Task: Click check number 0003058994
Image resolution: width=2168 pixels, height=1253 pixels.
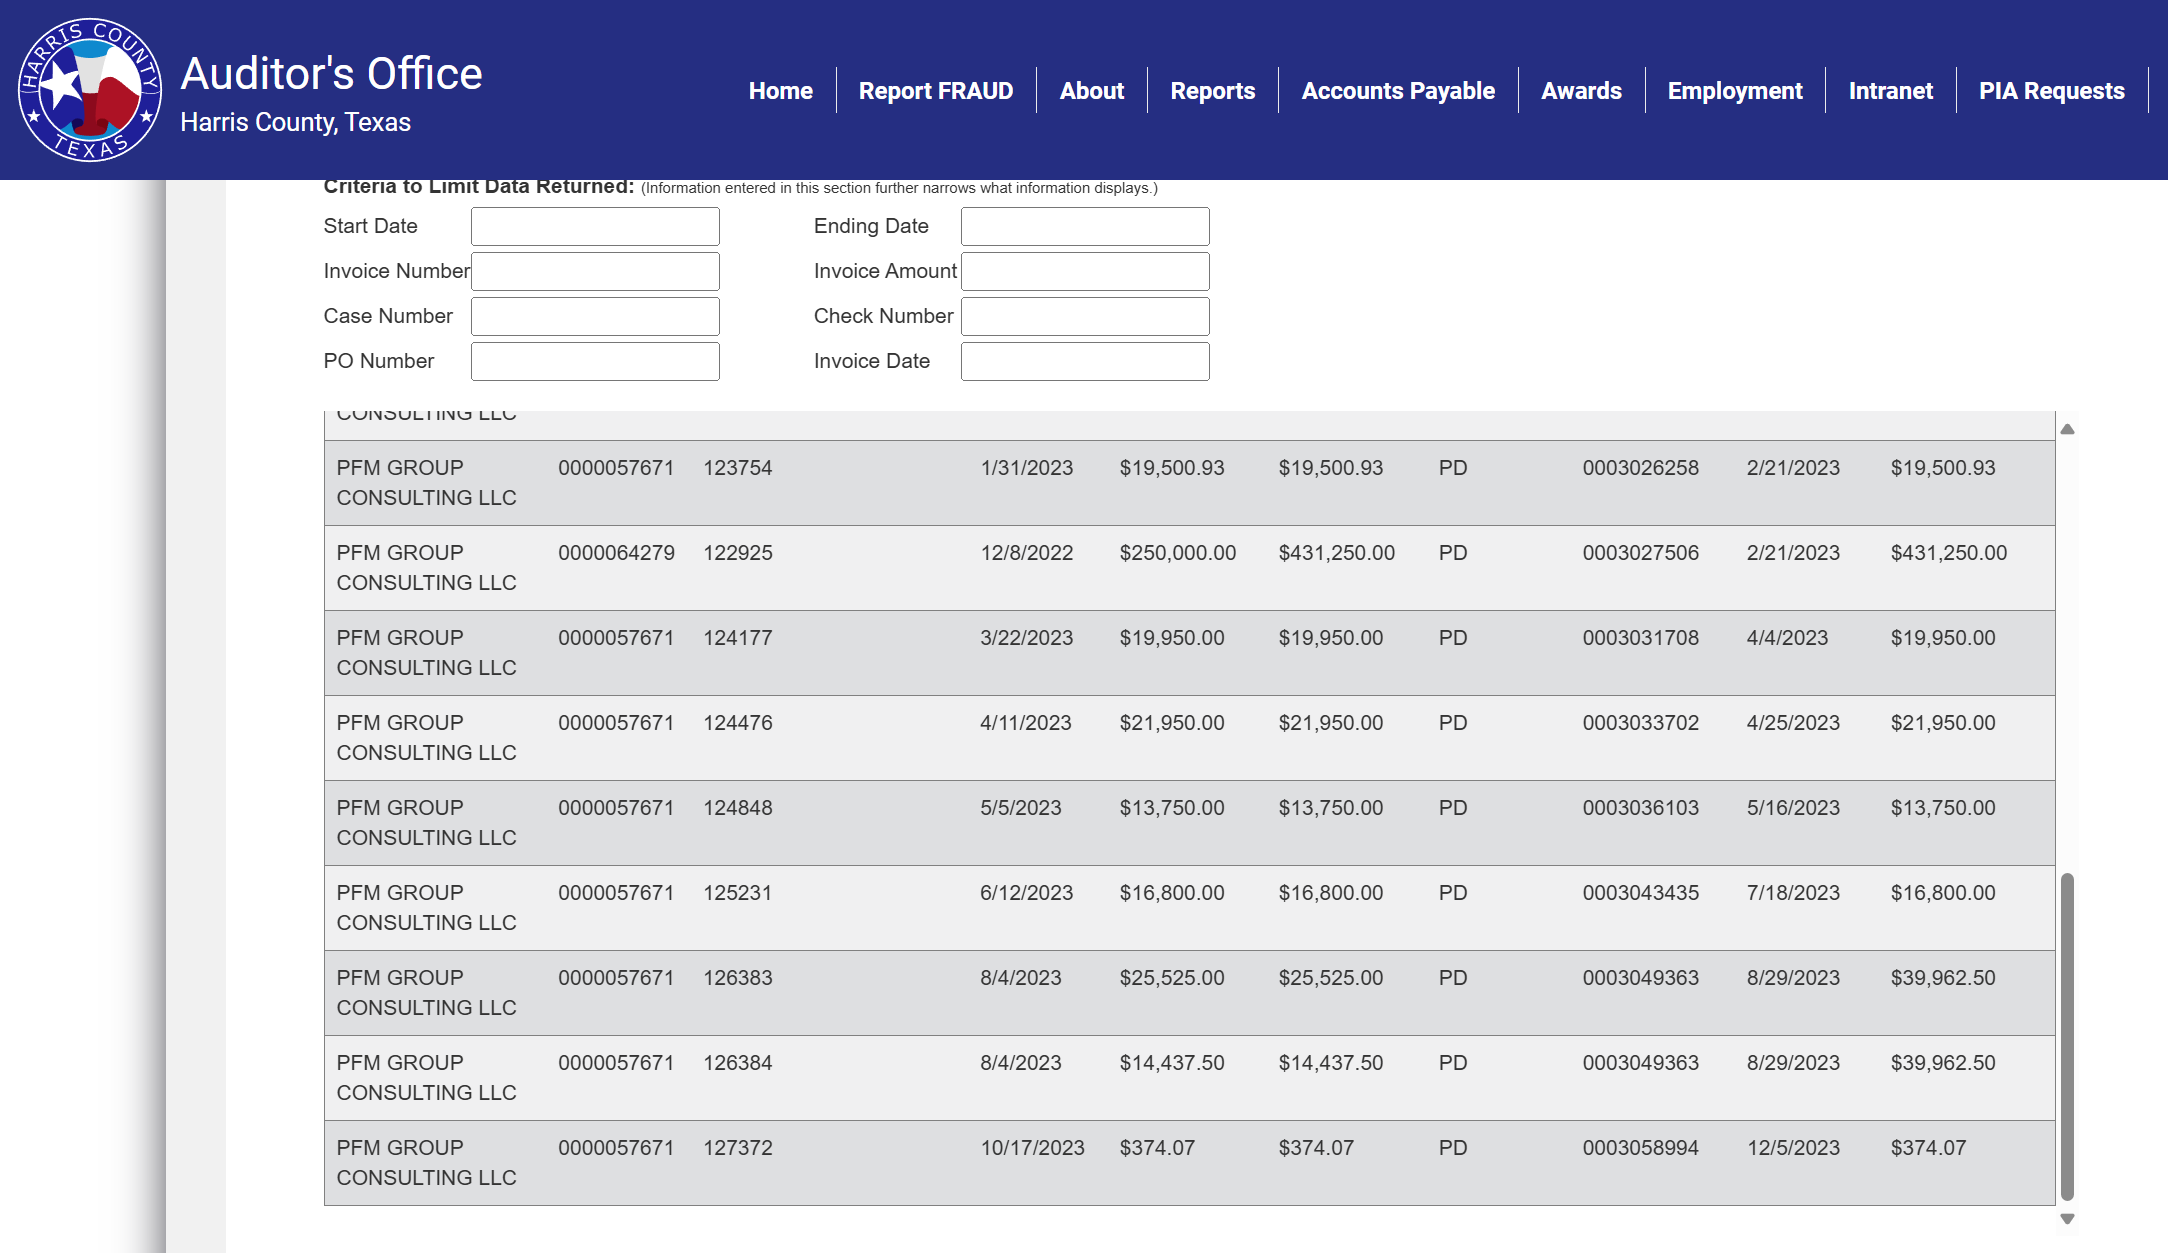Action: click(x=1640, y=1148)
